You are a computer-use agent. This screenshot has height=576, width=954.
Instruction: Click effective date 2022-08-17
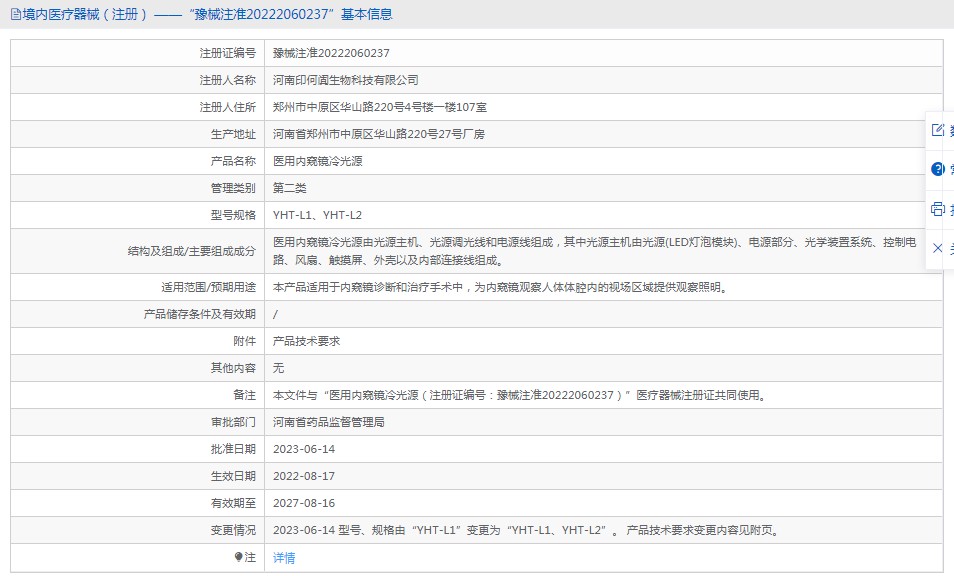point(304,476)
